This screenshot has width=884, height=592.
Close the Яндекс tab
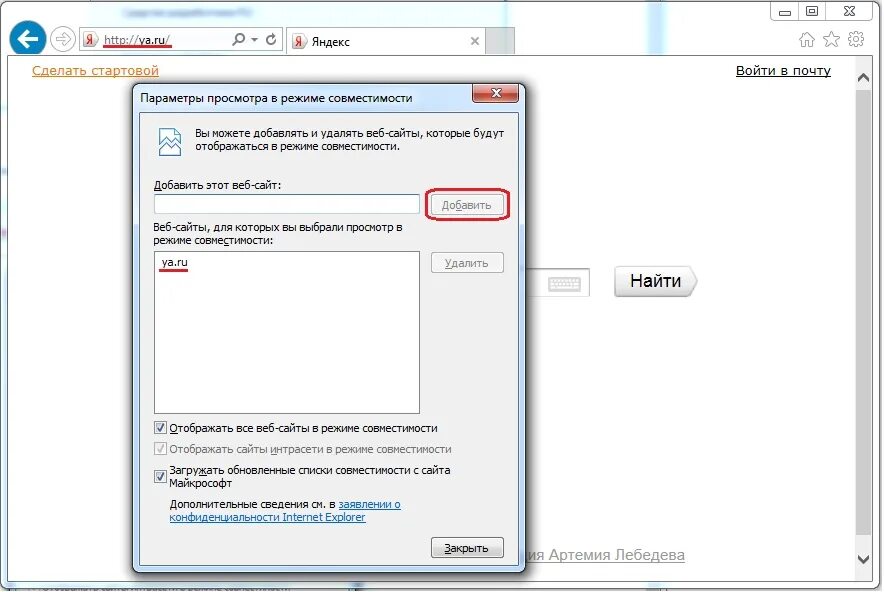pos(475,41)
